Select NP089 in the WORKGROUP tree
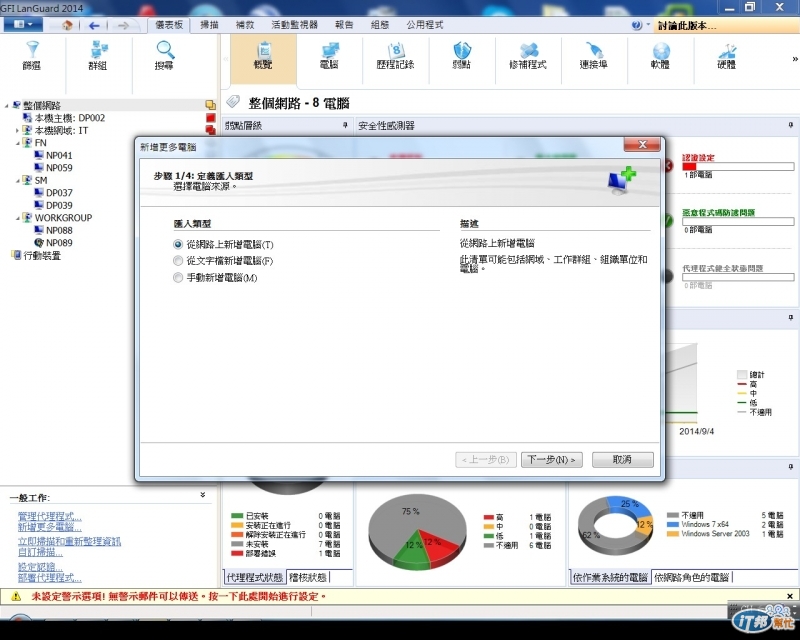The height and width of the screenshot is (640, 800). (59, 243)
